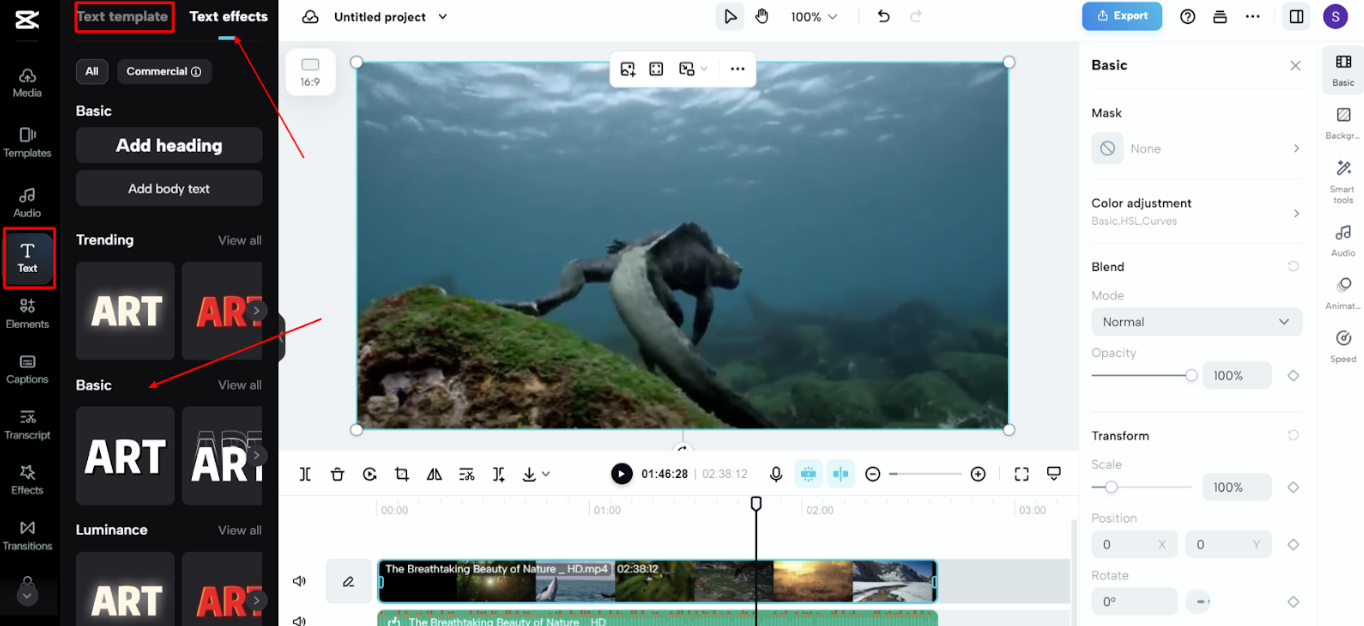Select the All filter chip

92,71
